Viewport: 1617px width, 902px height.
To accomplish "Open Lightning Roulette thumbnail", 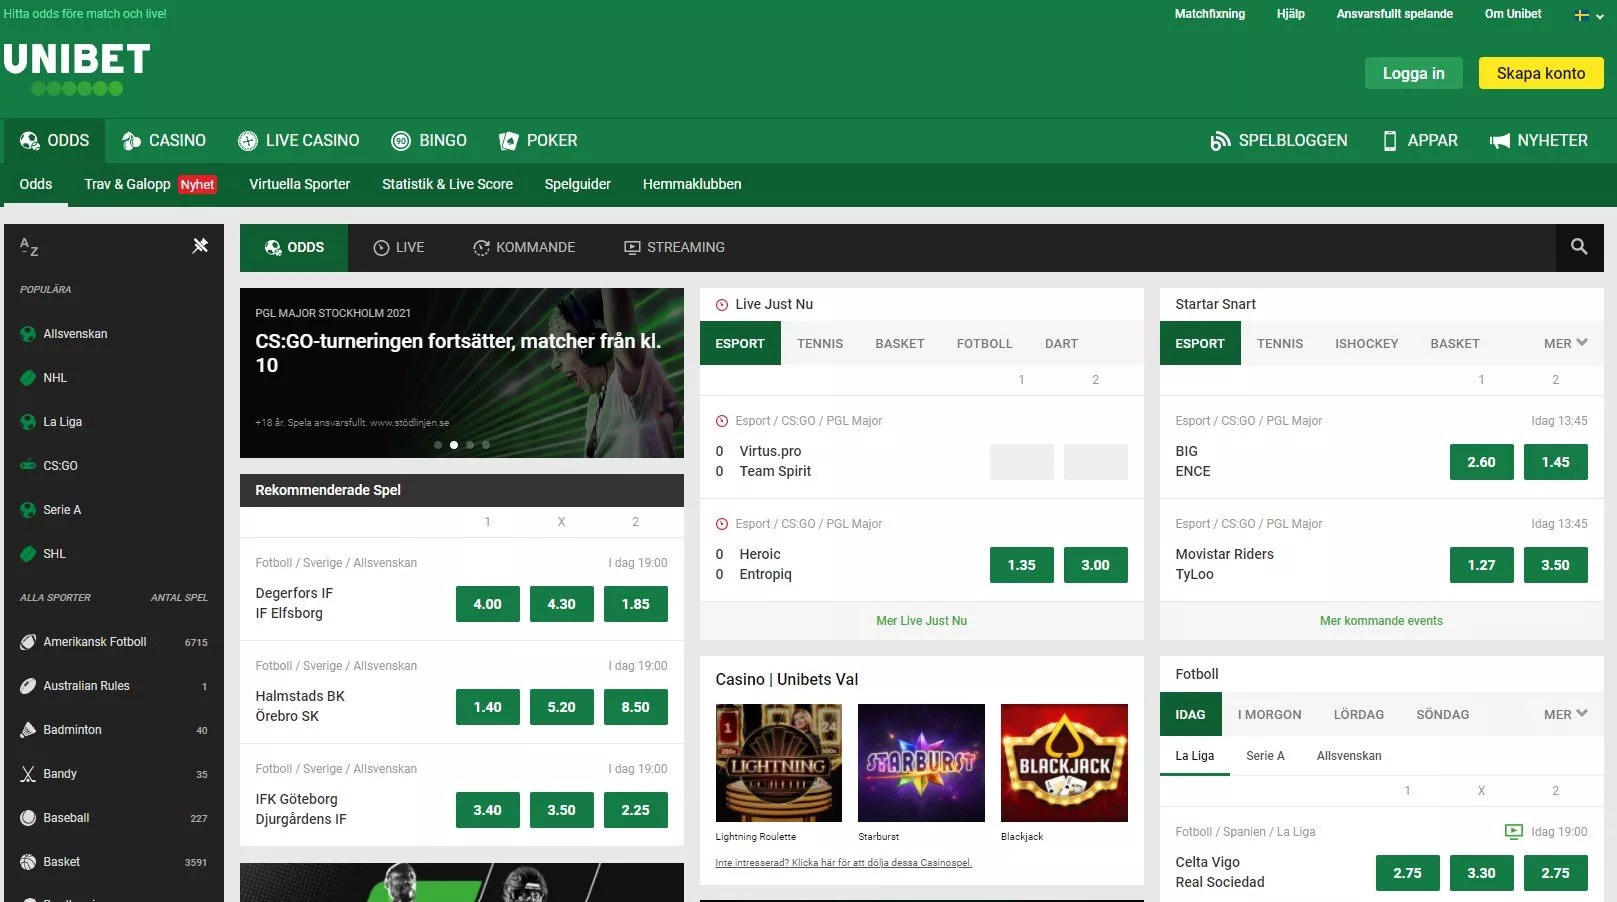I will click(x=779, y=763).
